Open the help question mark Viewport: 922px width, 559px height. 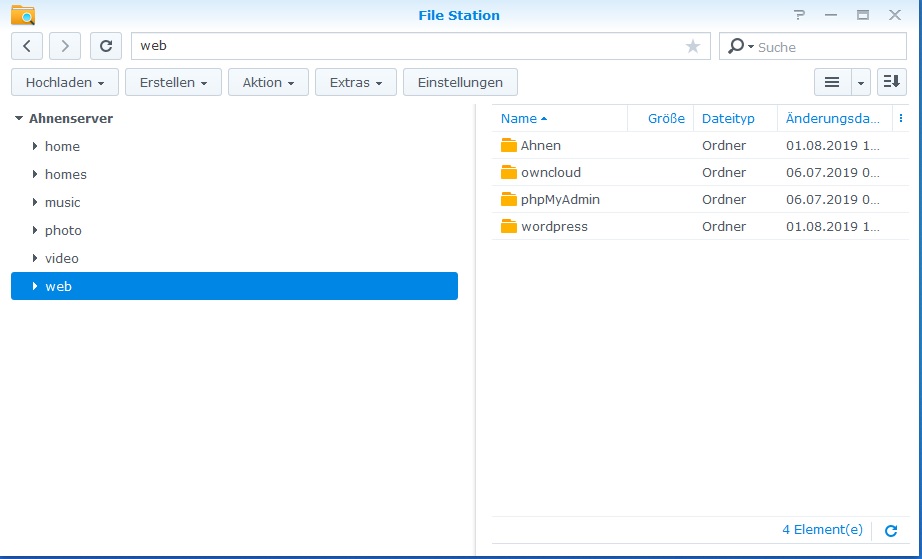click(799, 15)
